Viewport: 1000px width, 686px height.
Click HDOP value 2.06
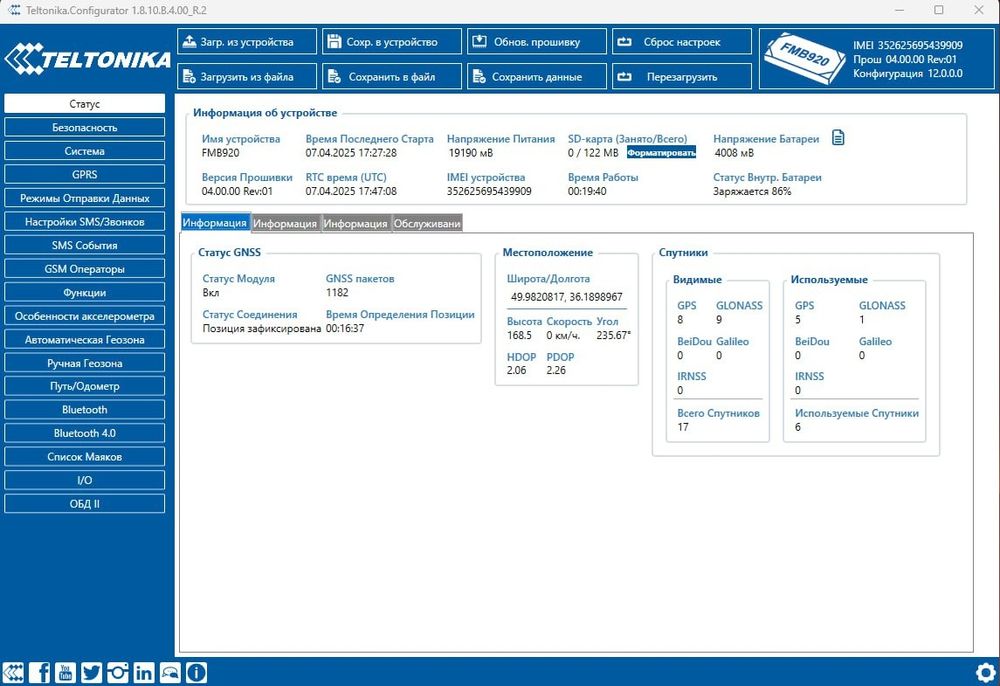[x=516, y=370]
